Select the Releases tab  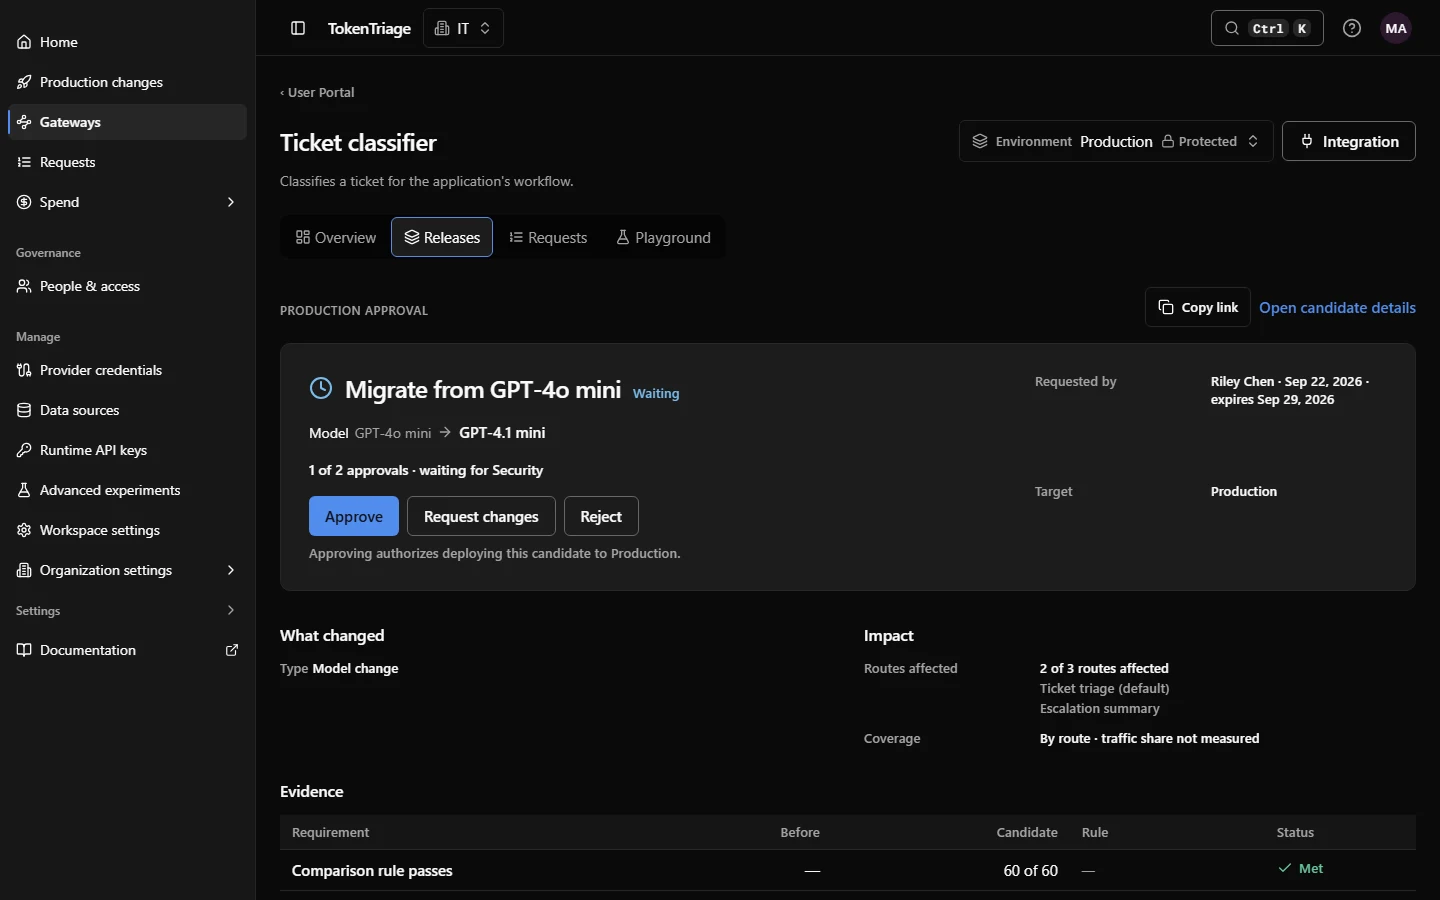442,237
